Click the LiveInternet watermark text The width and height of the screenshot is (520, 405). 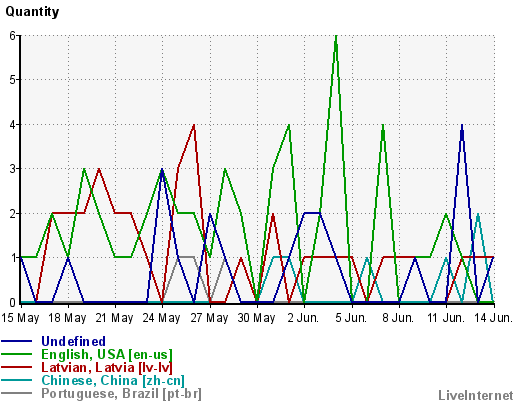[476, 396]
